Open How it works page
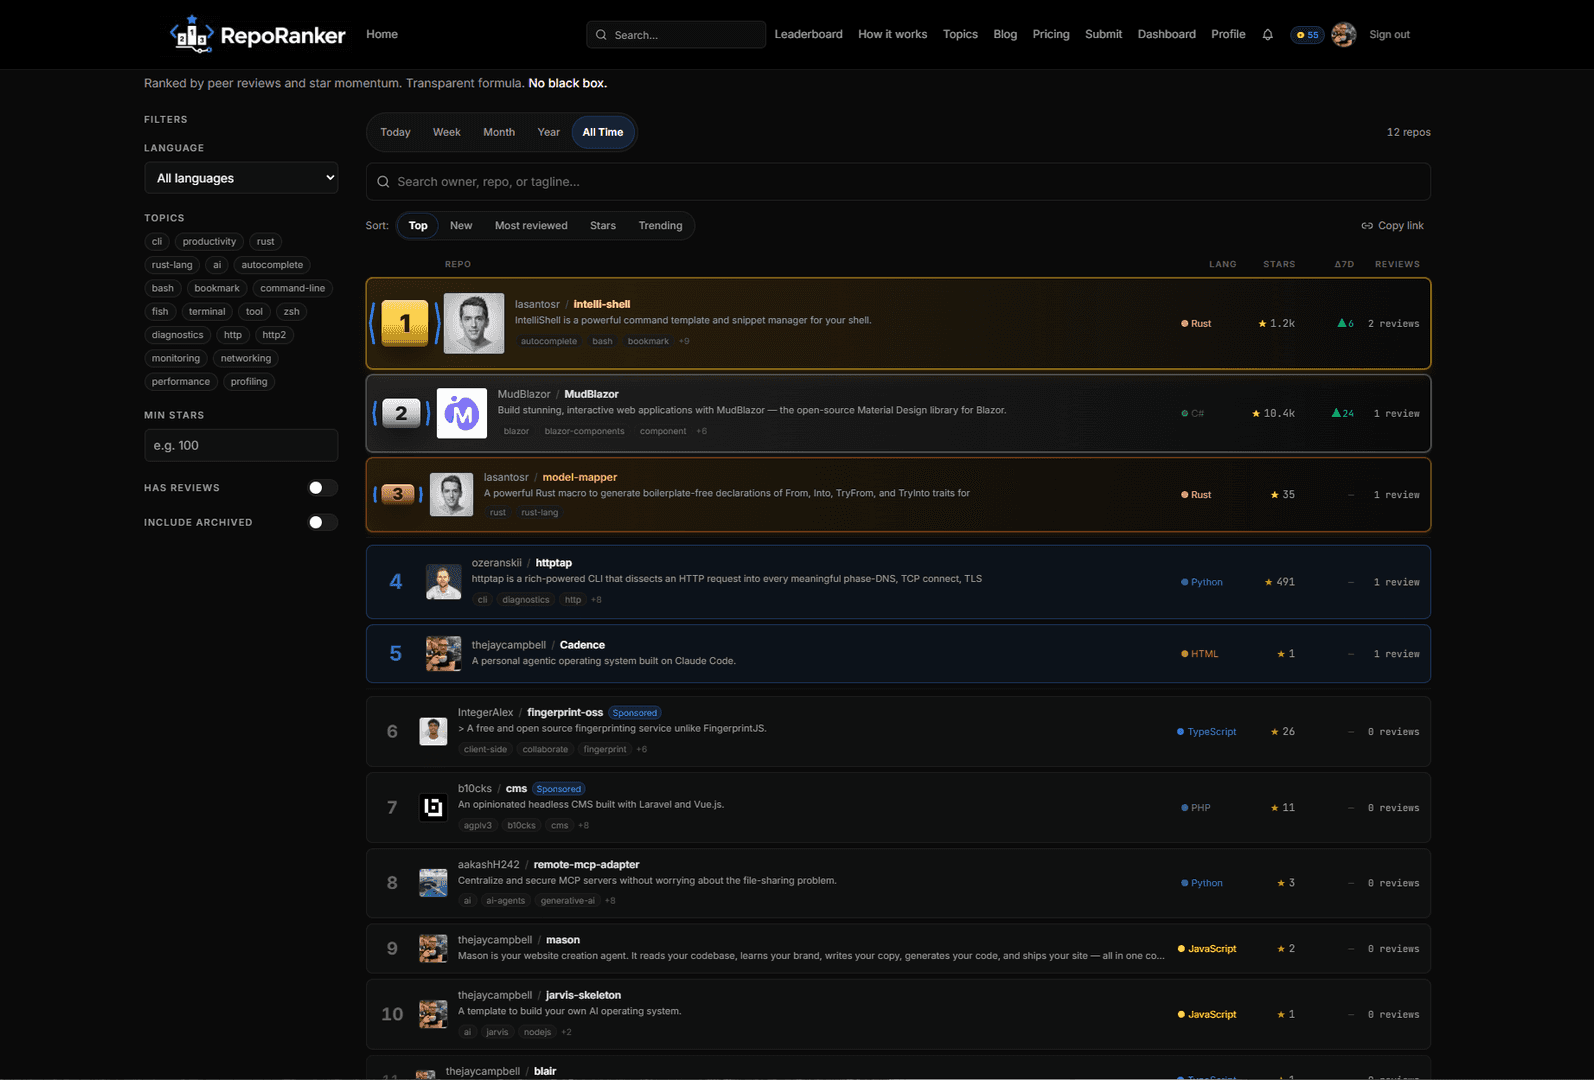The width and height of the screenshot is (1594, 1080). coord(892,34)
